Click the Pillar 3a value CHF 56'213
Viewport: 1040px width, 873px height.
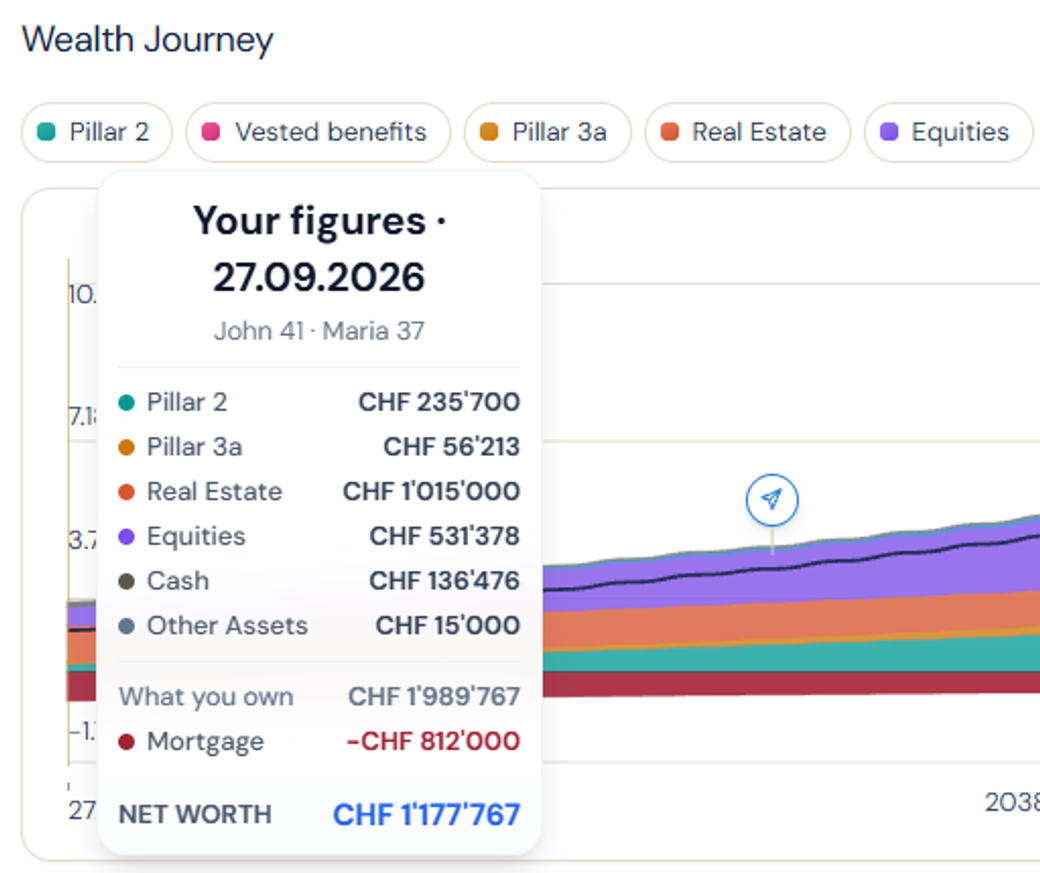[x=452, y=446]
